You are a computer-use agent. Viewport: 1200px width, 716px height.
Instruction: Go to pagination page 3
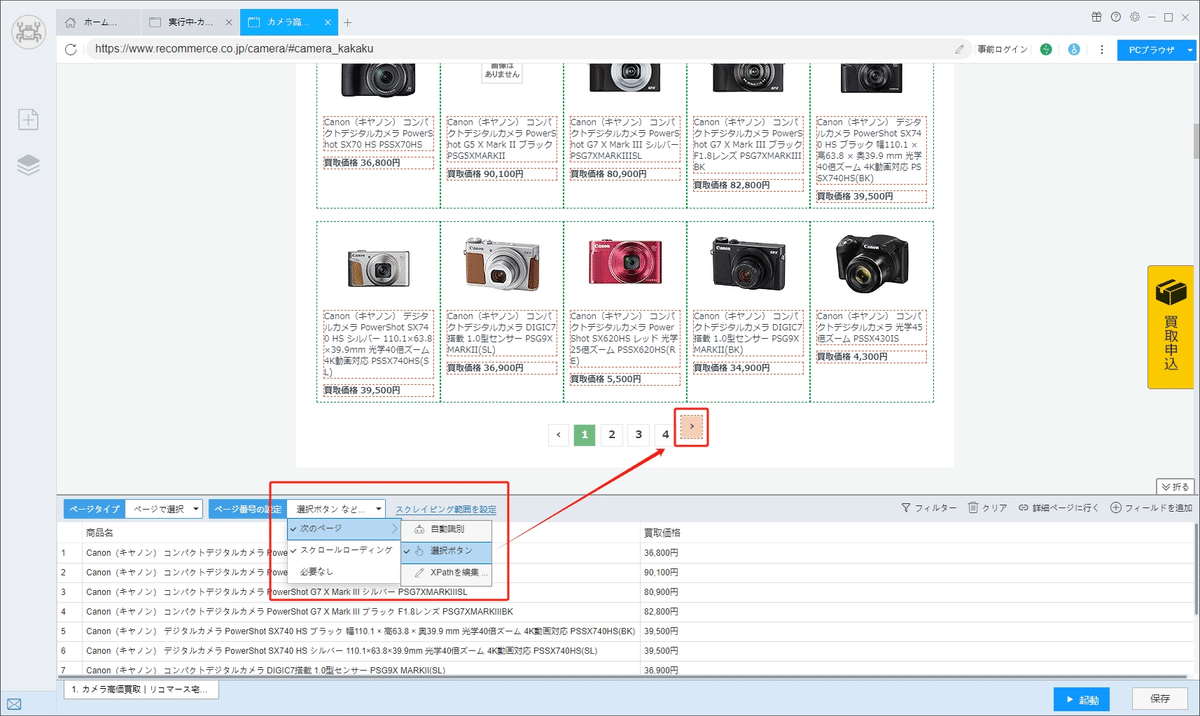(x=639, y=434)
